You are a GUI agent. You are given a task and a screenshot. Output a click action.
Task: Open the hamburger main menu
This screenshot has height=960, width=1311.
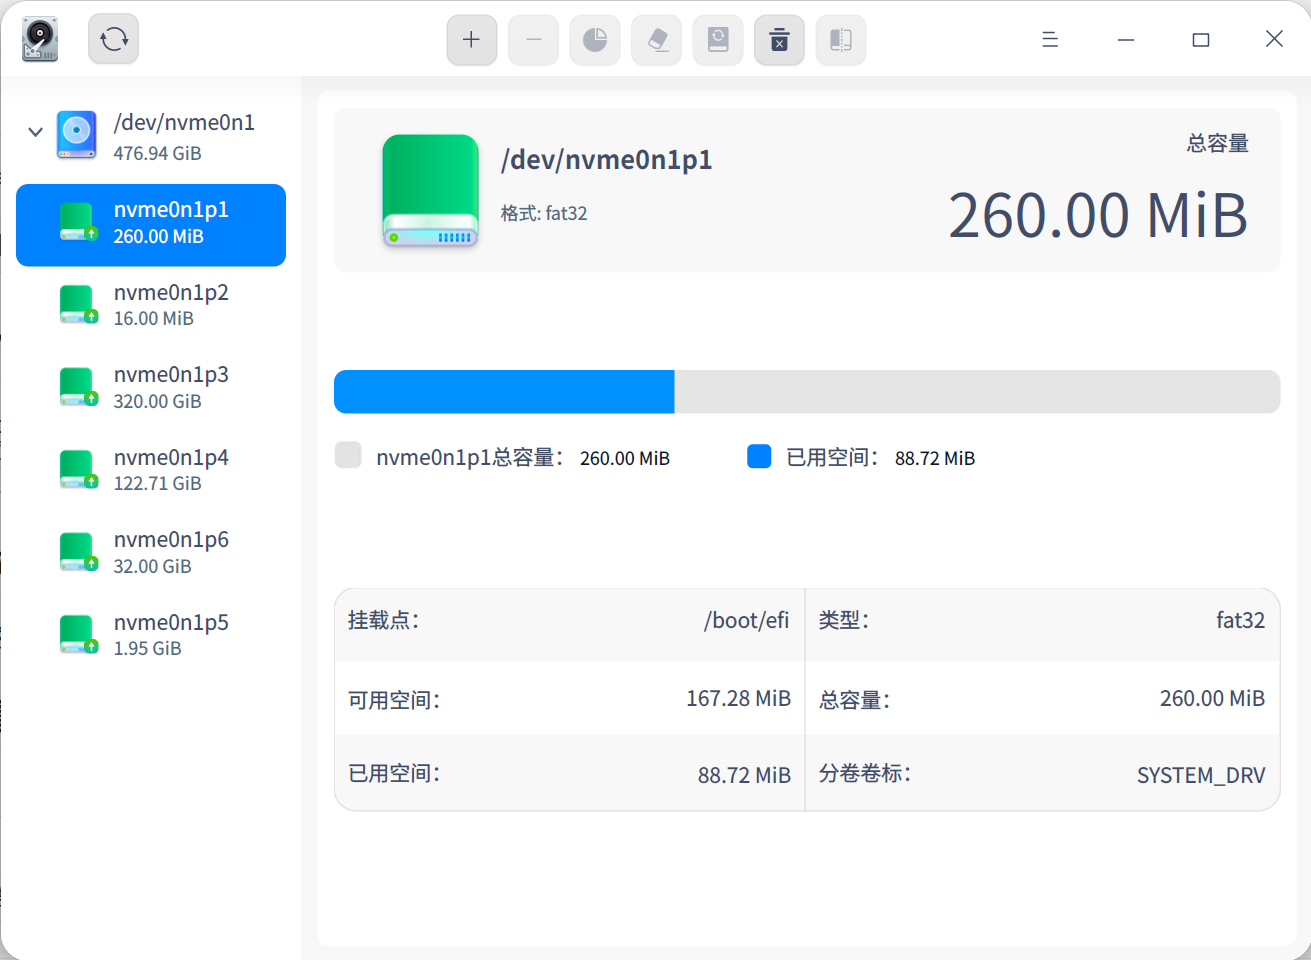click(1049, 38)
